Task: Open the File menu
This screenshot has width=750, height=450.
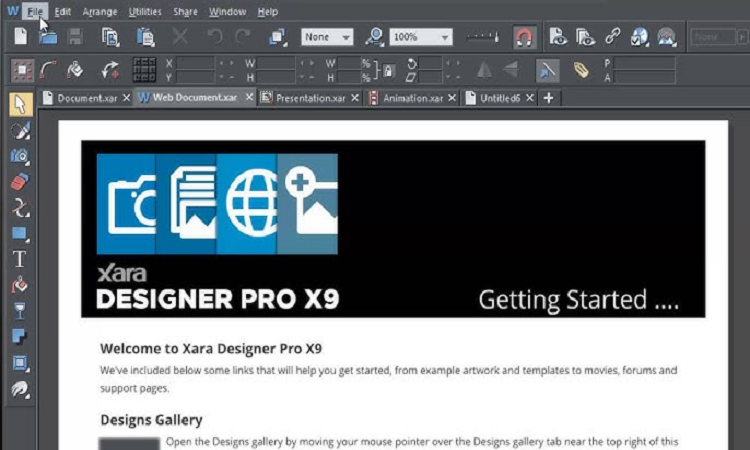Action: (x=36, y=12)
